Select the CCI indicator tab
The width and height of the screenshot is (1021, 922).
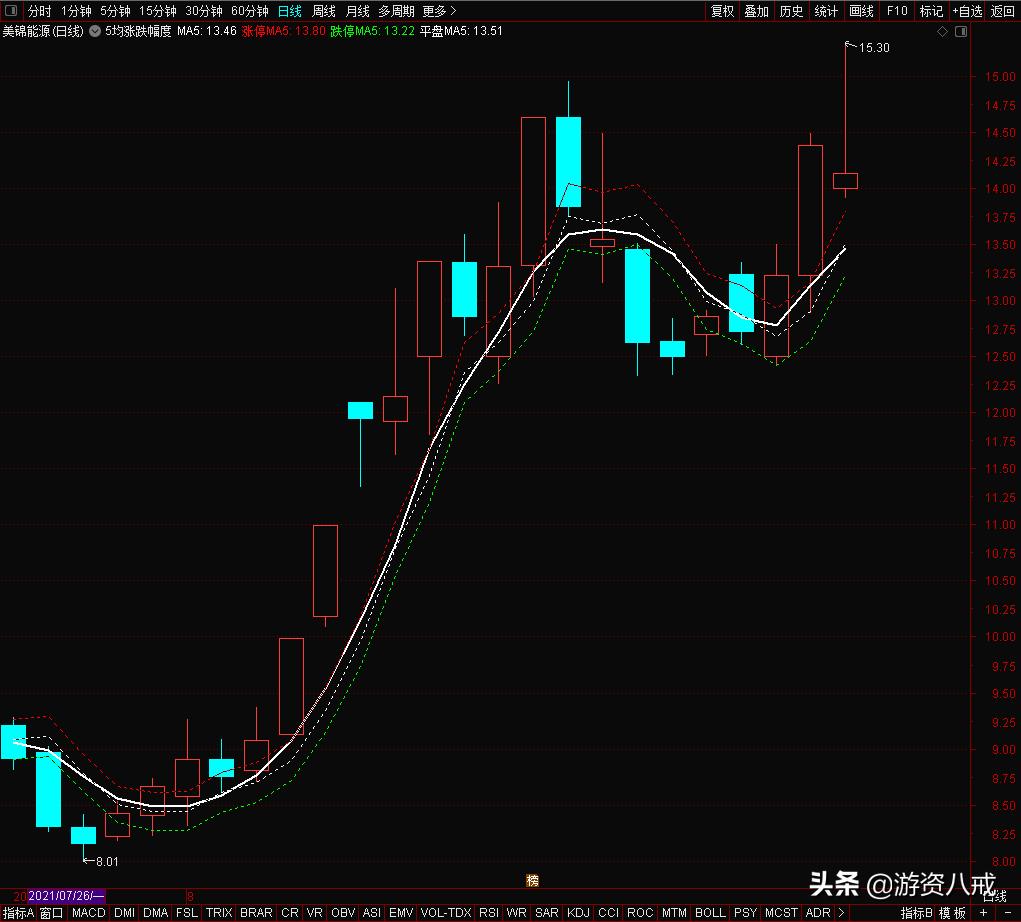point(608,913)
